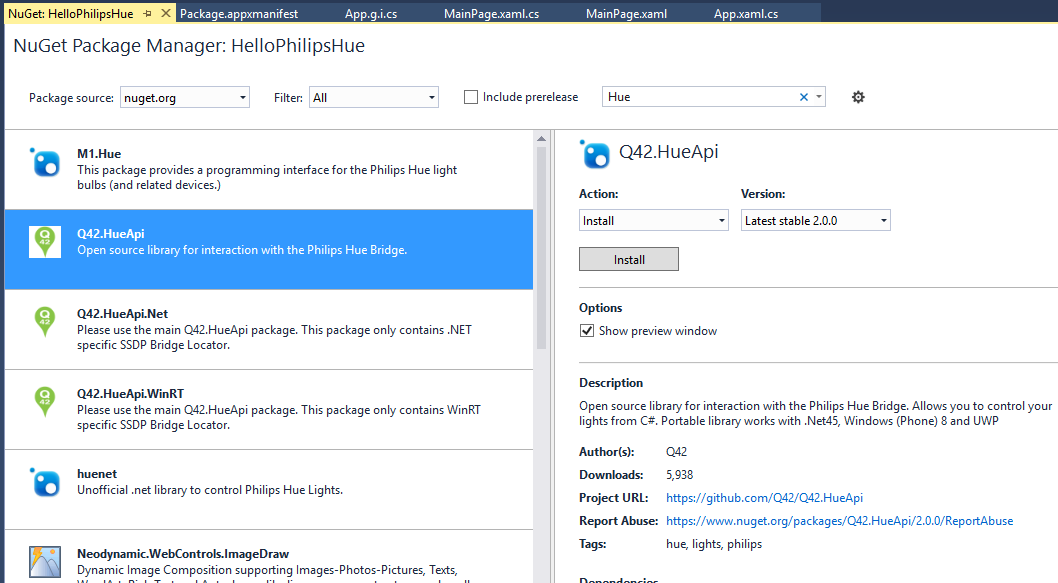Click the huenet description text
This screenshot has width=1058, height=583.
click(x=210, y=490)
